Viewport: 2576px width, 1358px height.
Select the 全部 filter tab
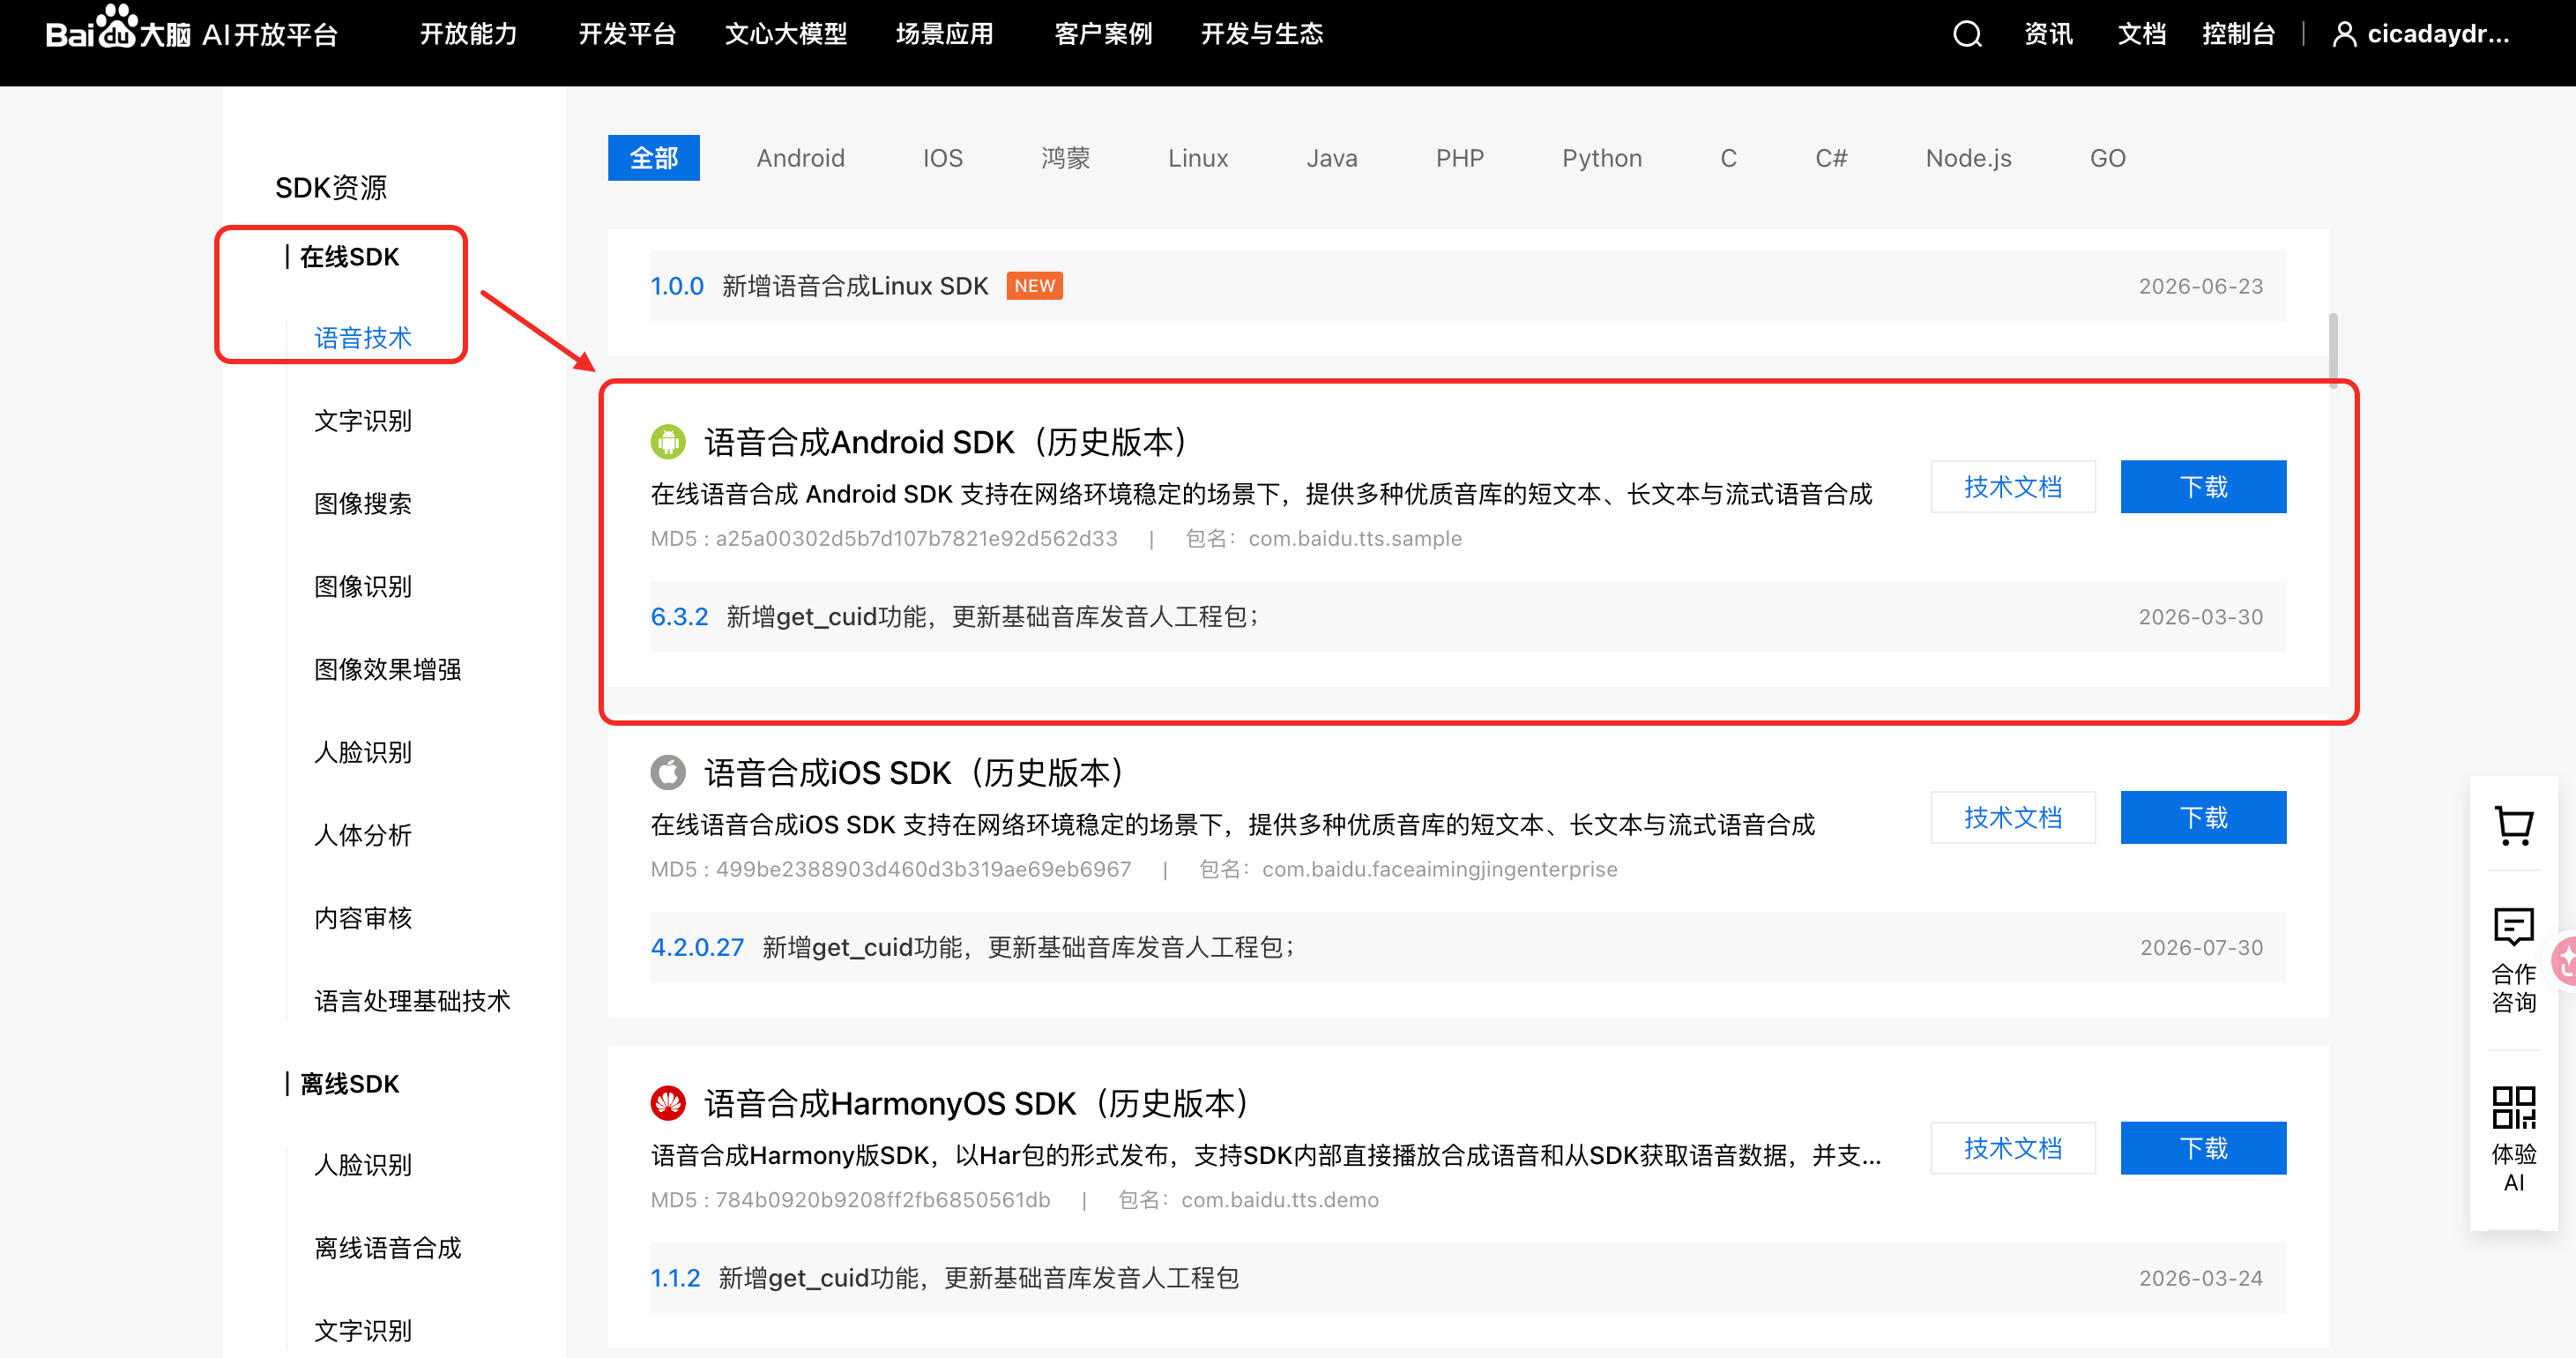654,158
